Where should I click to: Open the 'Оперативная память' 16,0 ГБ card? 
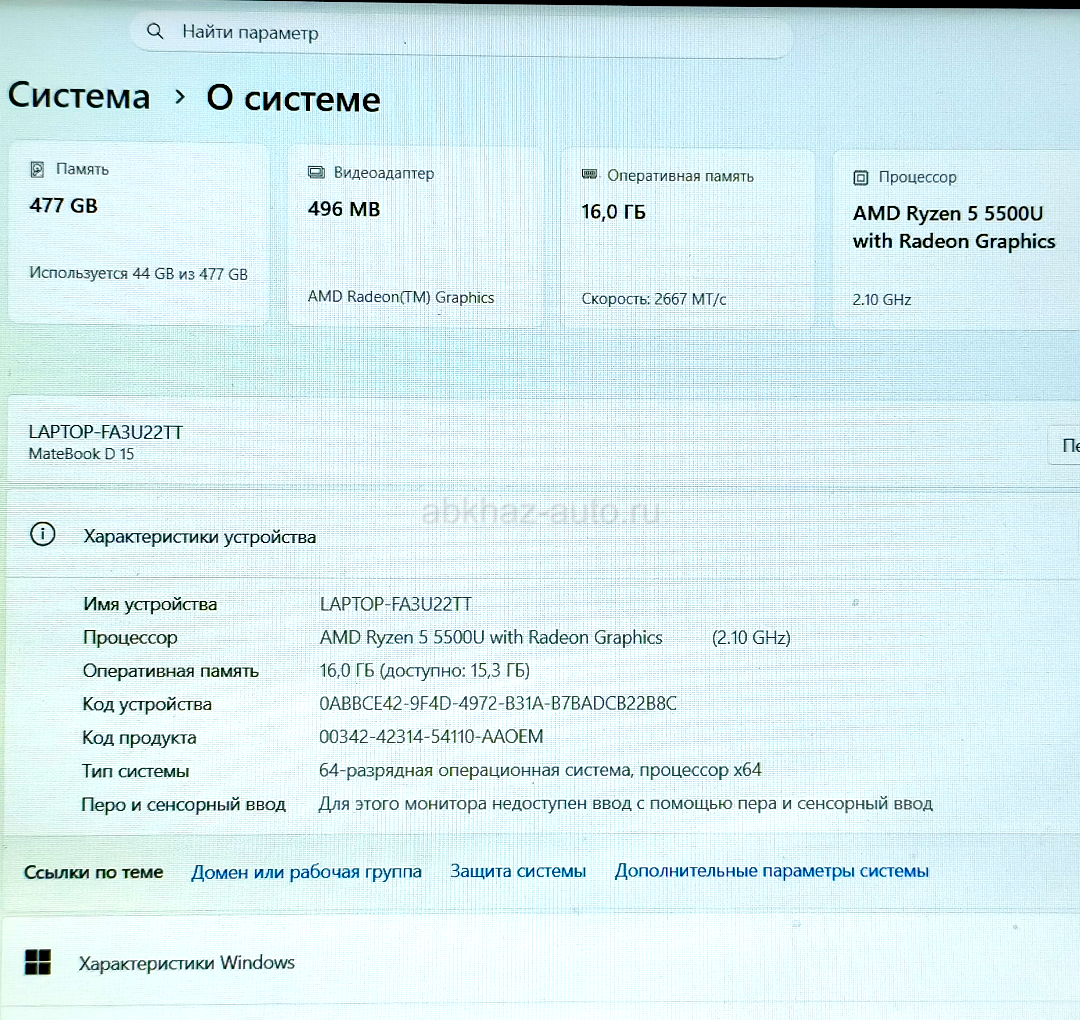(688, 238)
